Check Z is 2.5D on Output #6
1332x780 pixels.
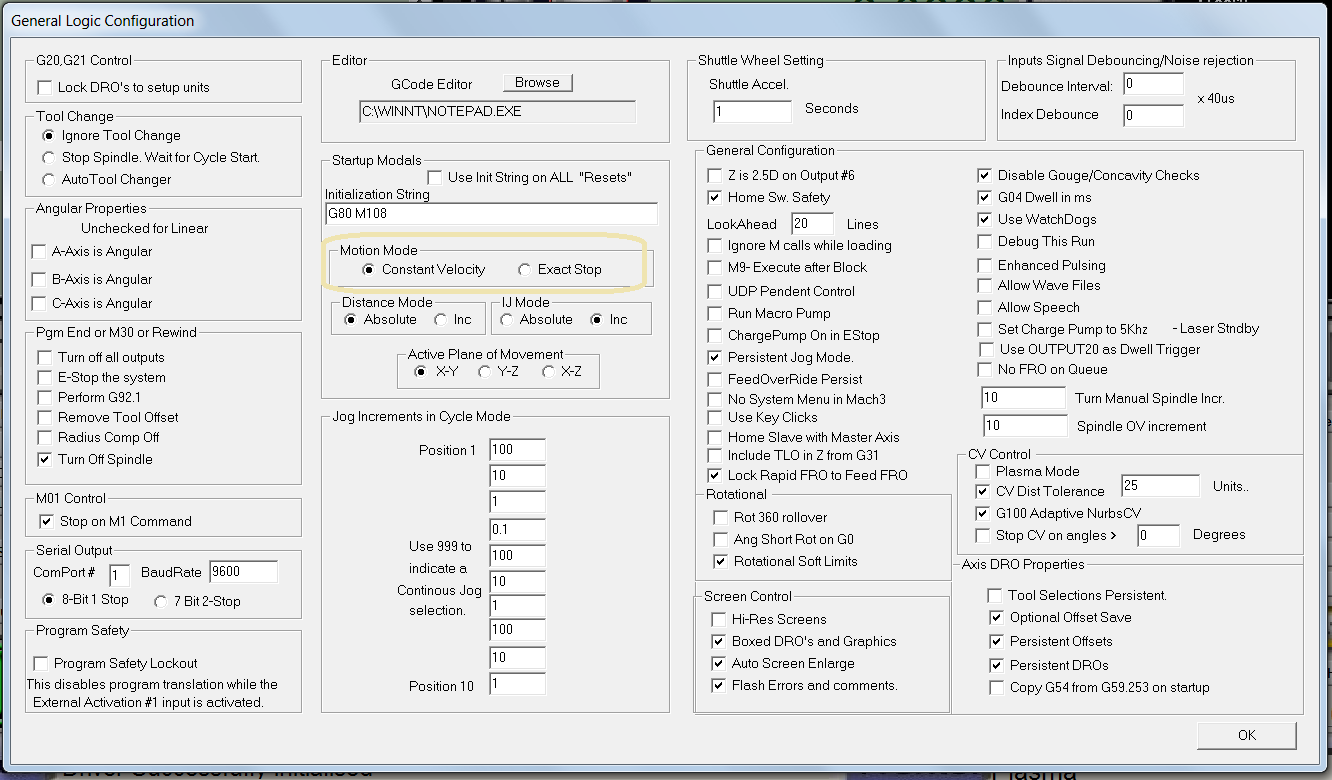click(714, 175)
